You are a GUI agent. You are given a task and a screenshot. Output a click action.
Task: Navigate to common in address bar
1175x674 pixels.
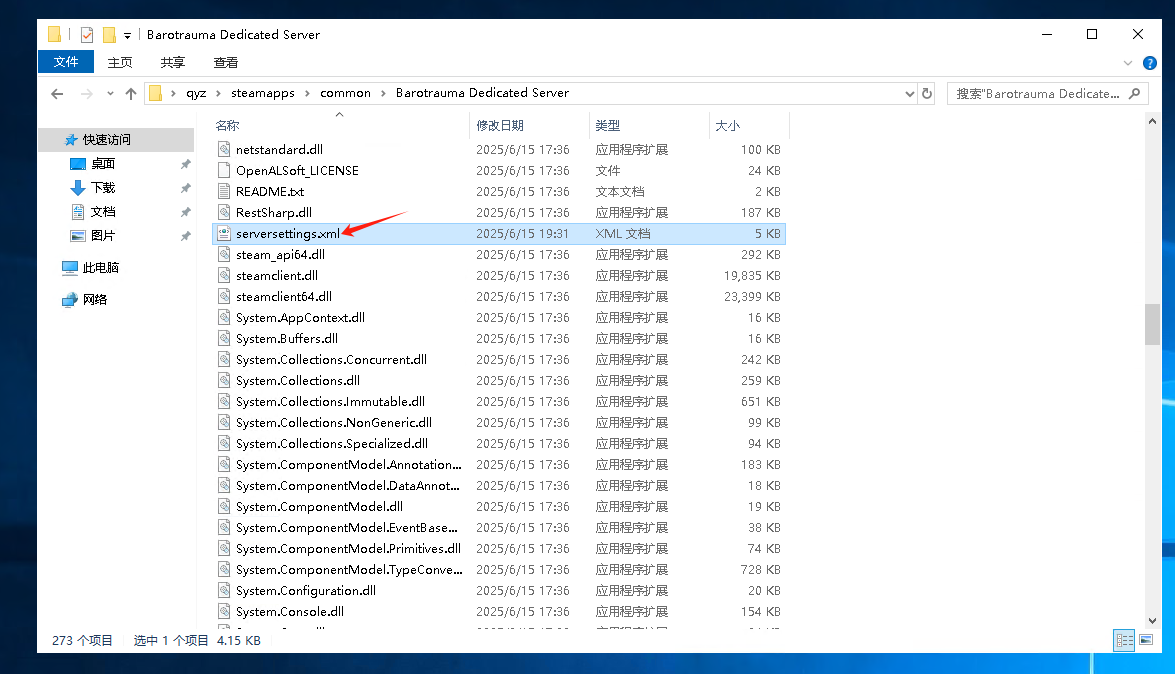click(x=345, y=93)
